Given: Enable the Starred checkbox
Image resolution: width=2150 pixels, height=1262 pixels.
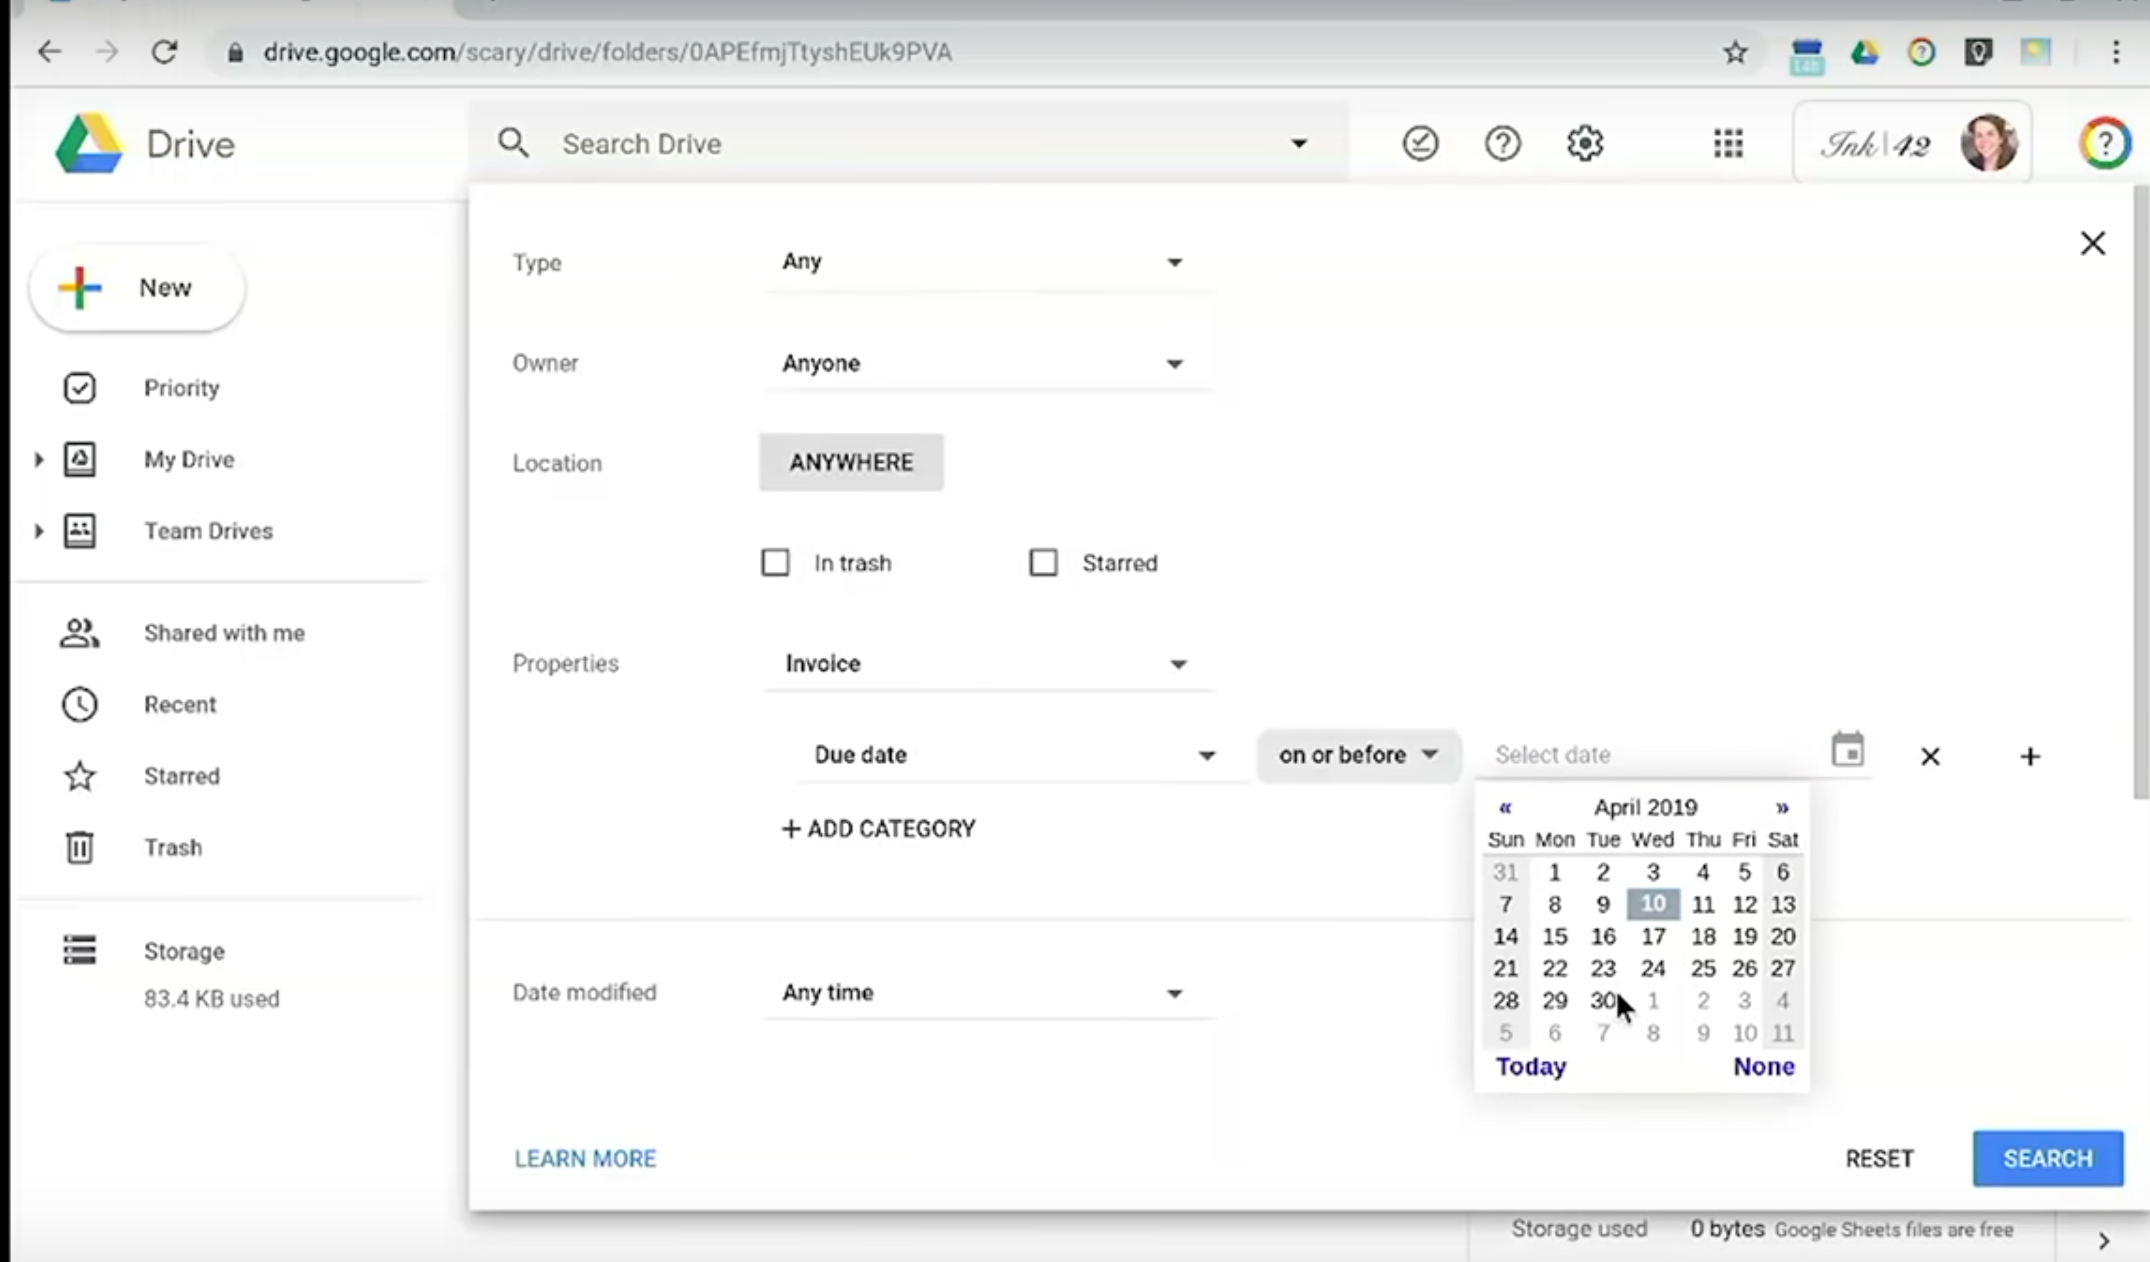Looking at the screenshot, I should coord(1043,563).
